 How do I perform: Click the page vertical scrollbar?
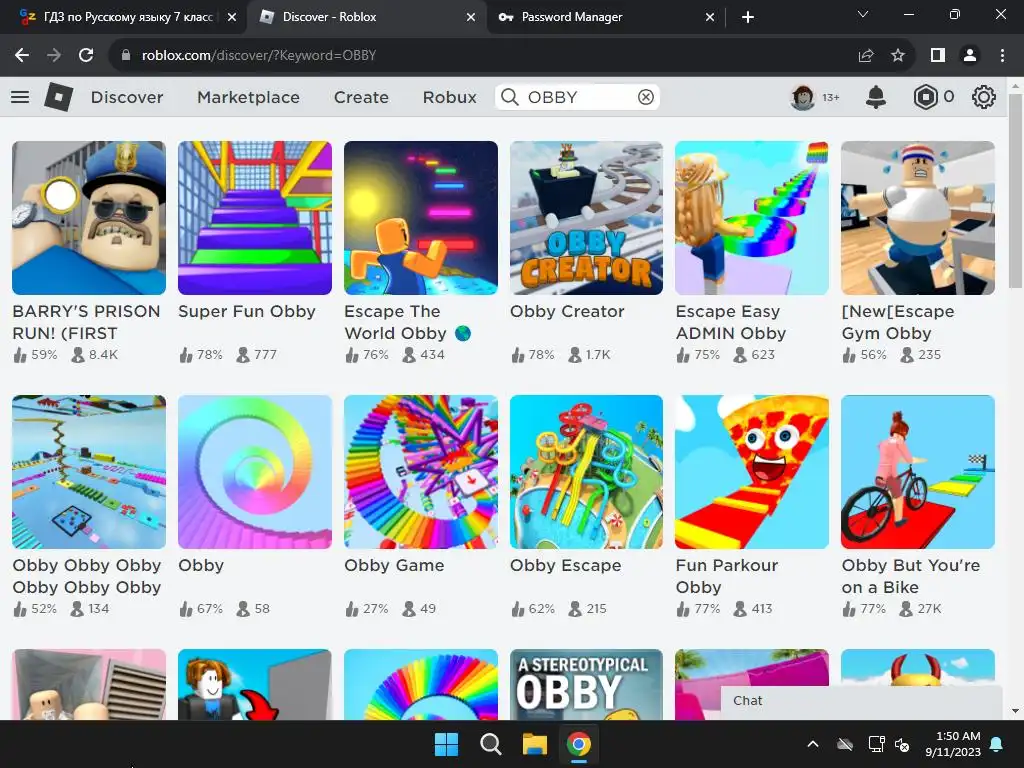[x=1015, y=189]
